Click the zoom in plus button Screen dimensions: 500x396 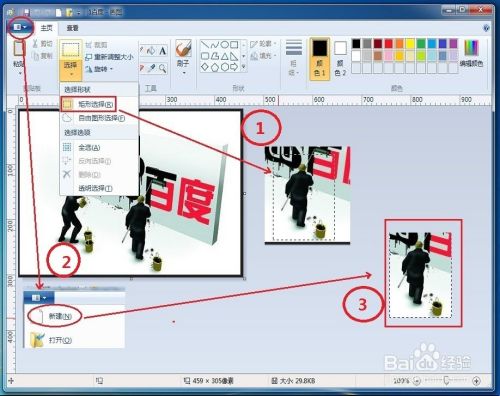[477, 381]
